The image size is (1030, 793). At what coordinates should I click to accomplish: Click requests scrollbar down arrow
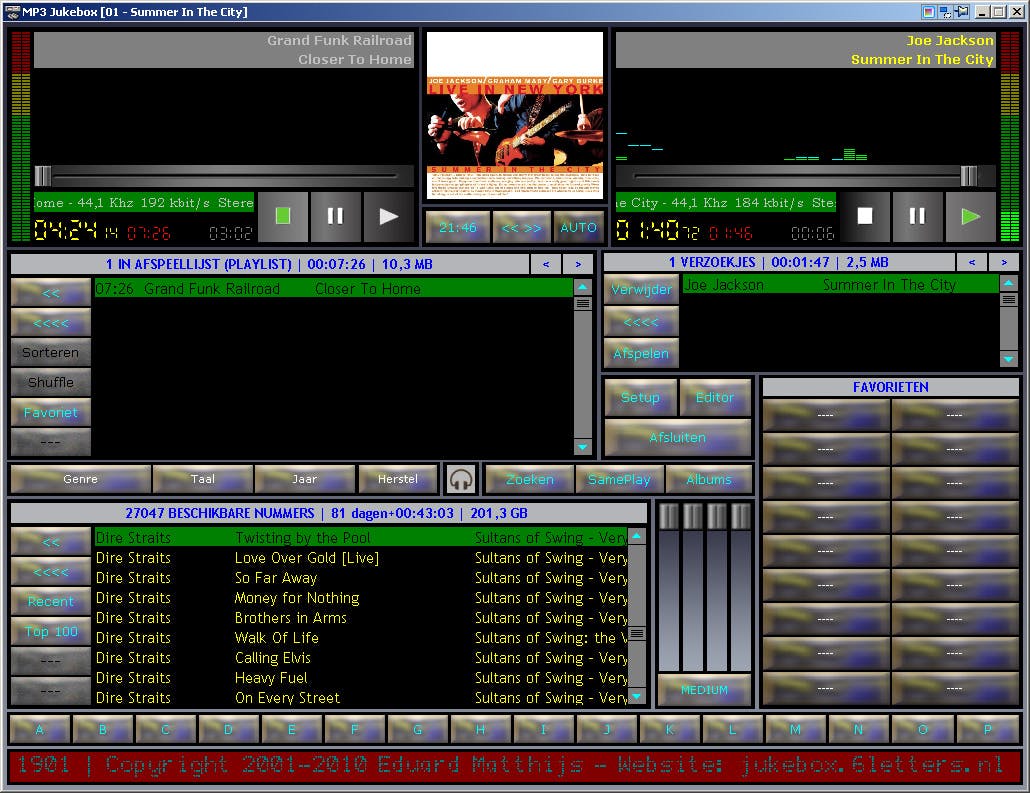point(1008,359)
